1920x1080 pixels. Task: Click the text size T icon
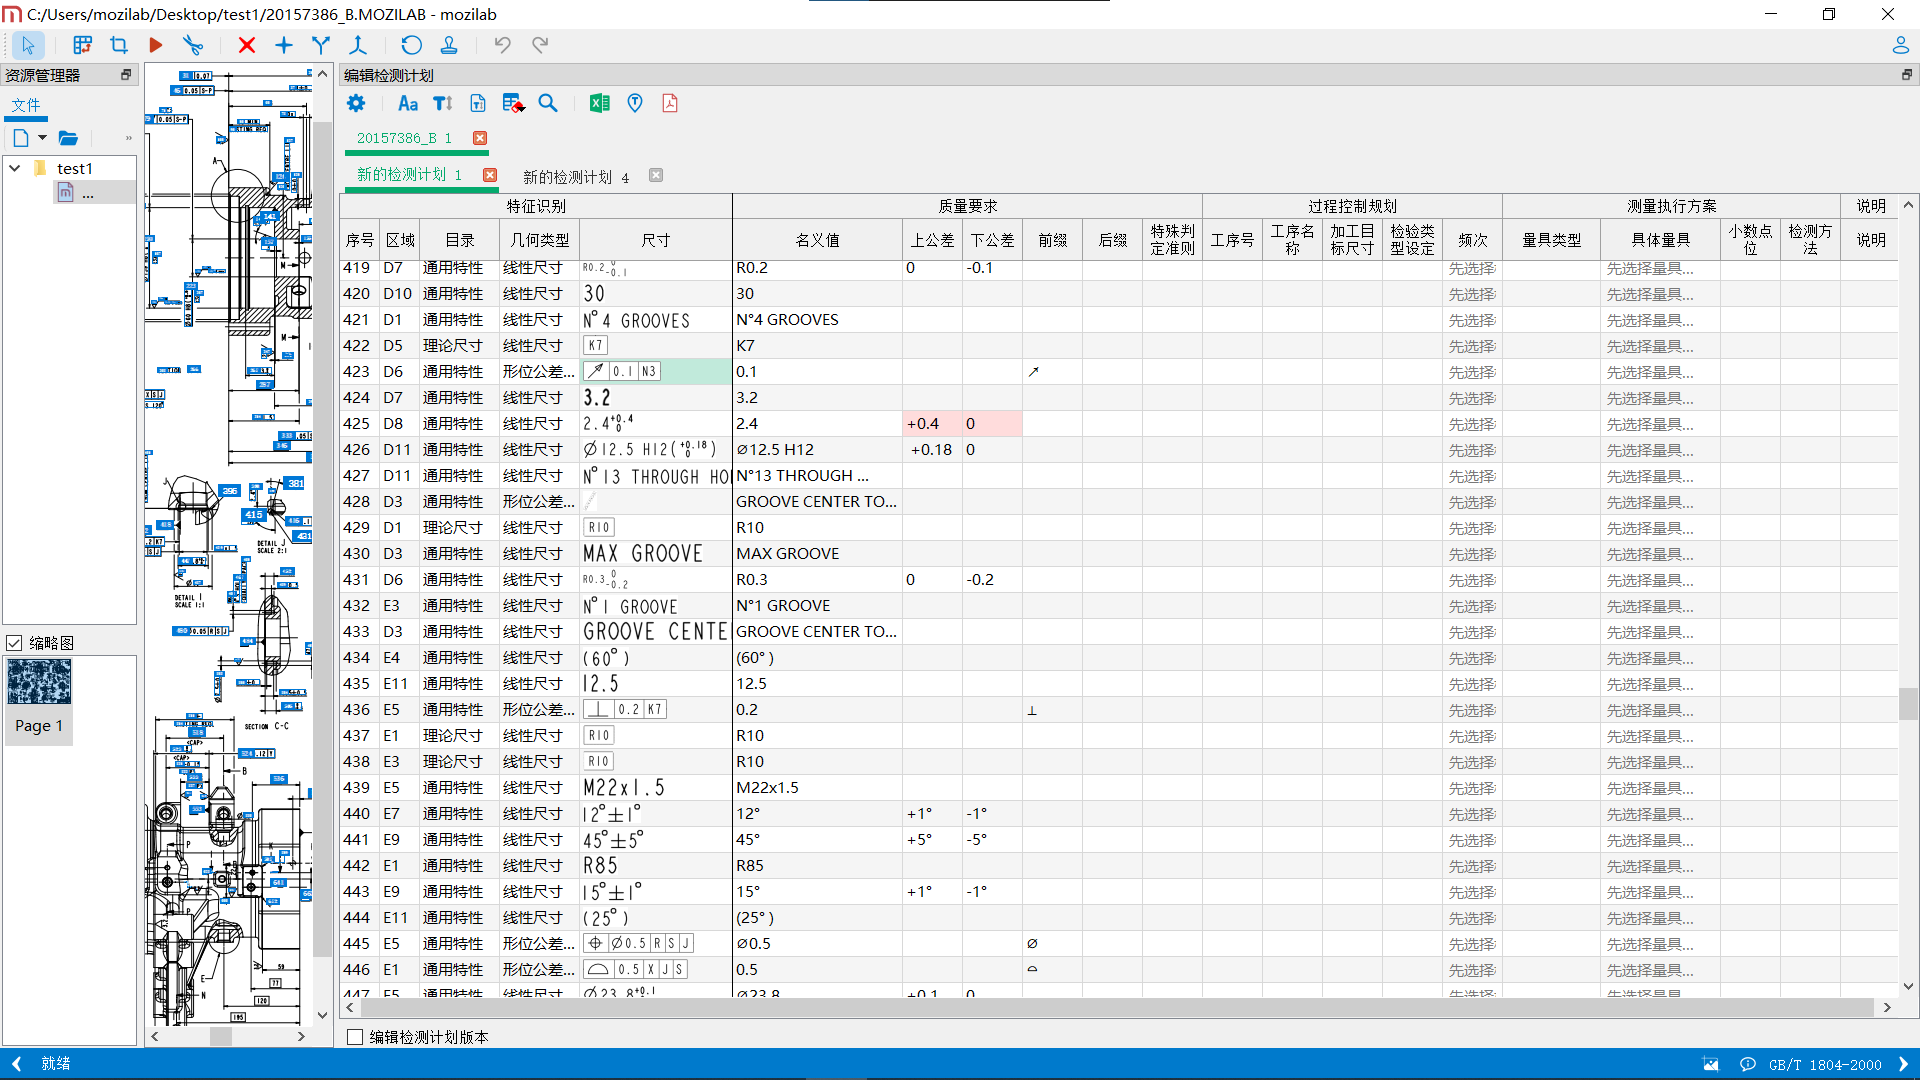click(443, 103)
